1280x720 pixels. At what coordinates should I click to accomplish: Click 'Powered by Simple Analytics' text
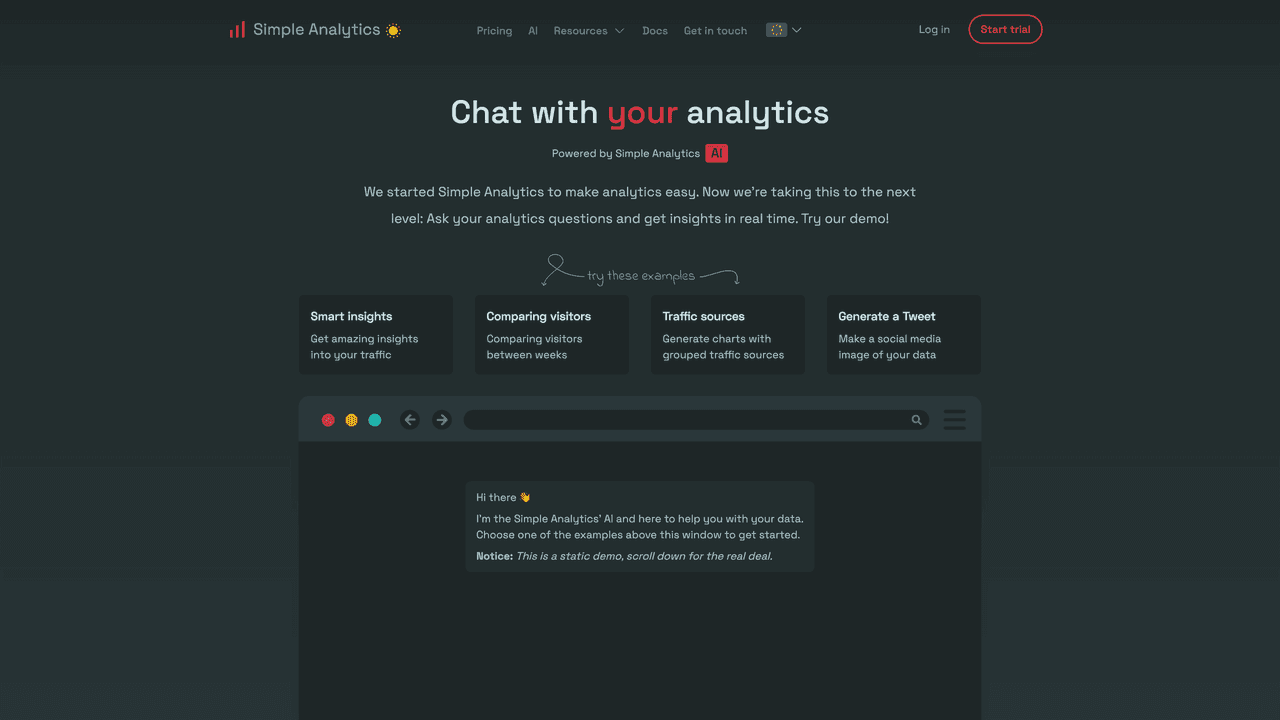coord(626,154)
